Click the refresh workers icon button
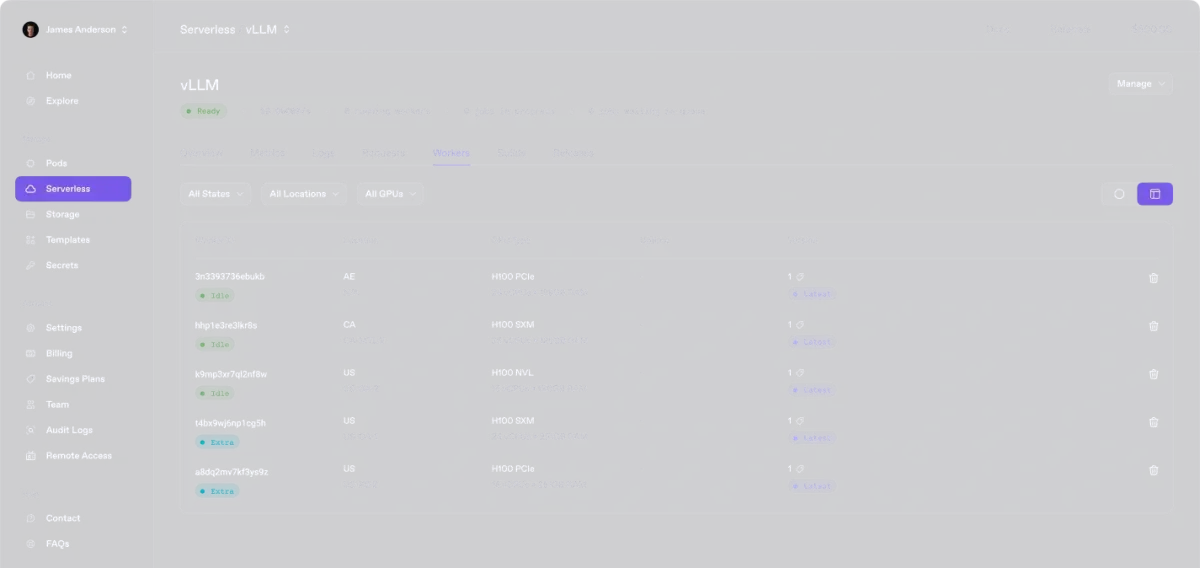This screenshot has height=568, width=1200. pos(1119,194)
